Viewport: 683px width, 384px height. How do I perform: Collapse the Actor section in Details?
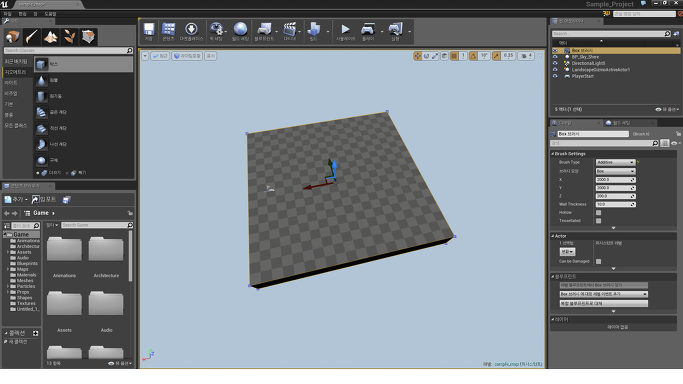553,236
